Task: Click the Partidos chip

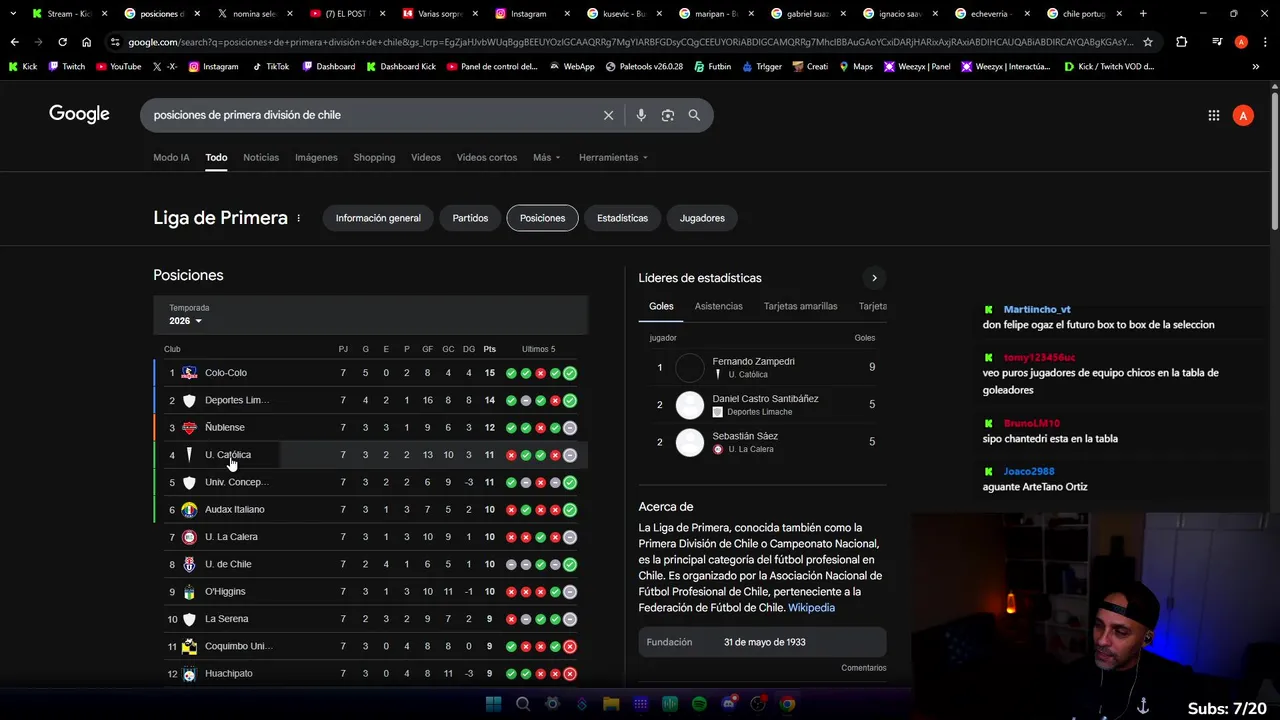Action: tap(470, 218)
